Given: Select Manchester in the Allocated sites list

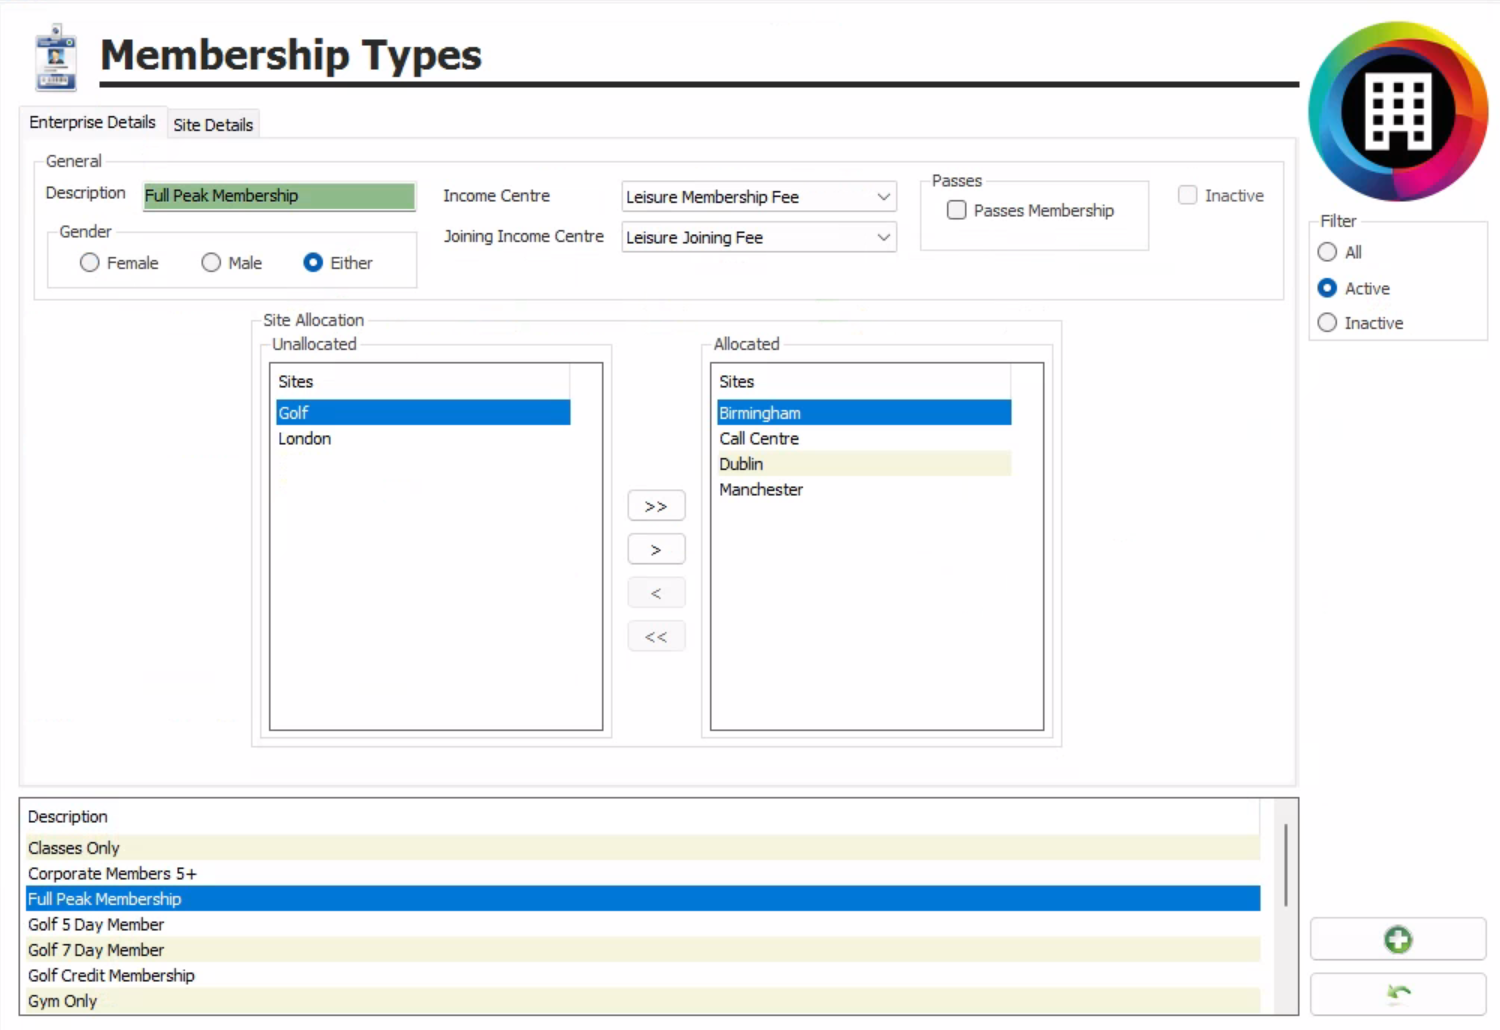Looking at the screenshot, I should coord(864,490).
